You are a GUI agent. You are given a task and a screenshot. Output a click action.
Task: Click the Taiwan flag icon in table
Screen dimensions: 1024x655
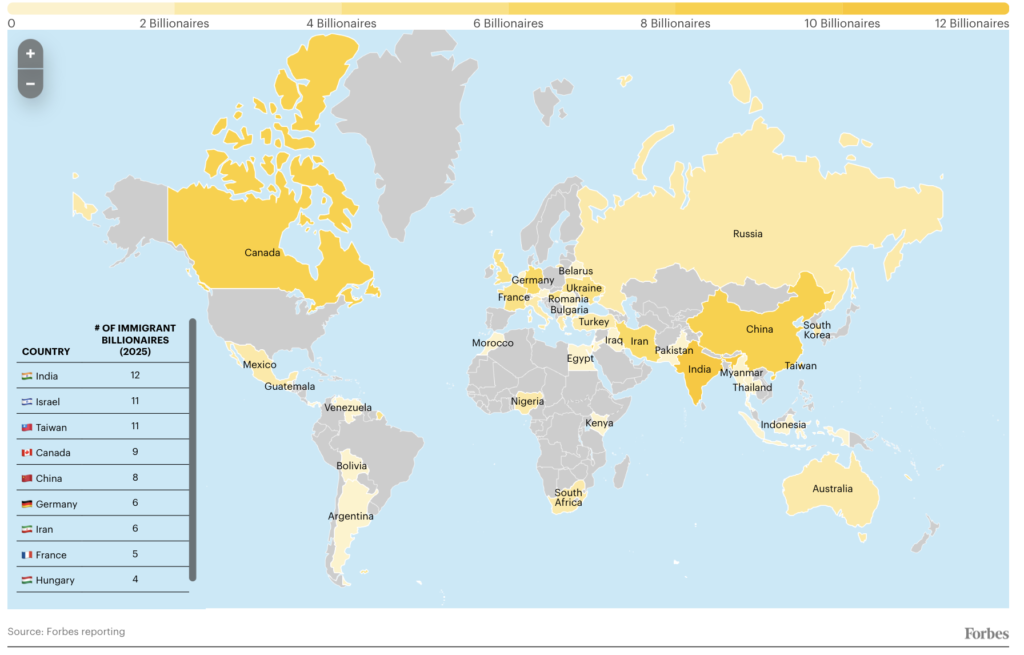tap(26, 427)
